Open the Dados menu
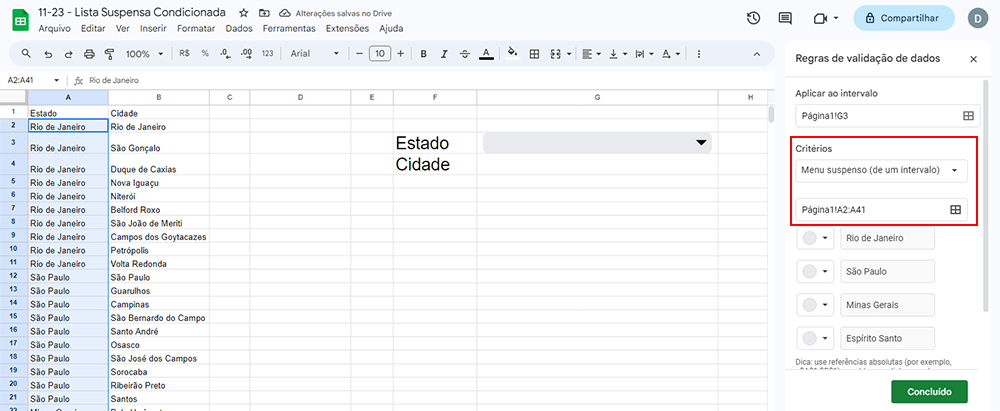 (239, 29)
